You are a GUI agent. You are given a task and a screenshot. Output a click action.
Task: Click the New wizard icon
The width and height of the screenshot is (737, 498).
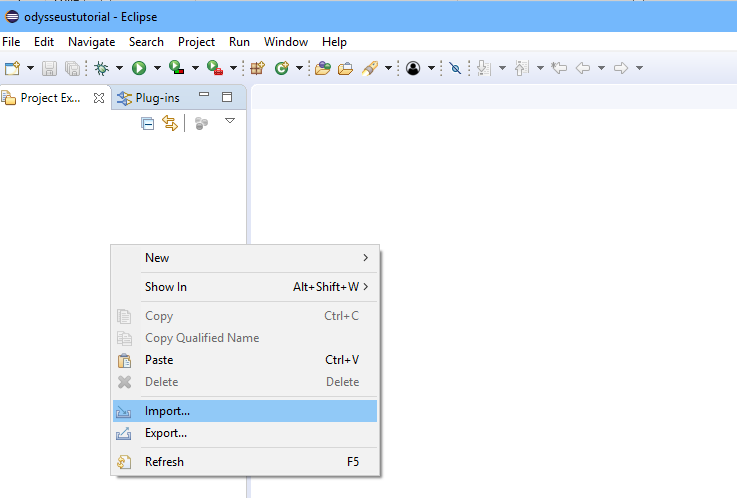click(12, 68)
